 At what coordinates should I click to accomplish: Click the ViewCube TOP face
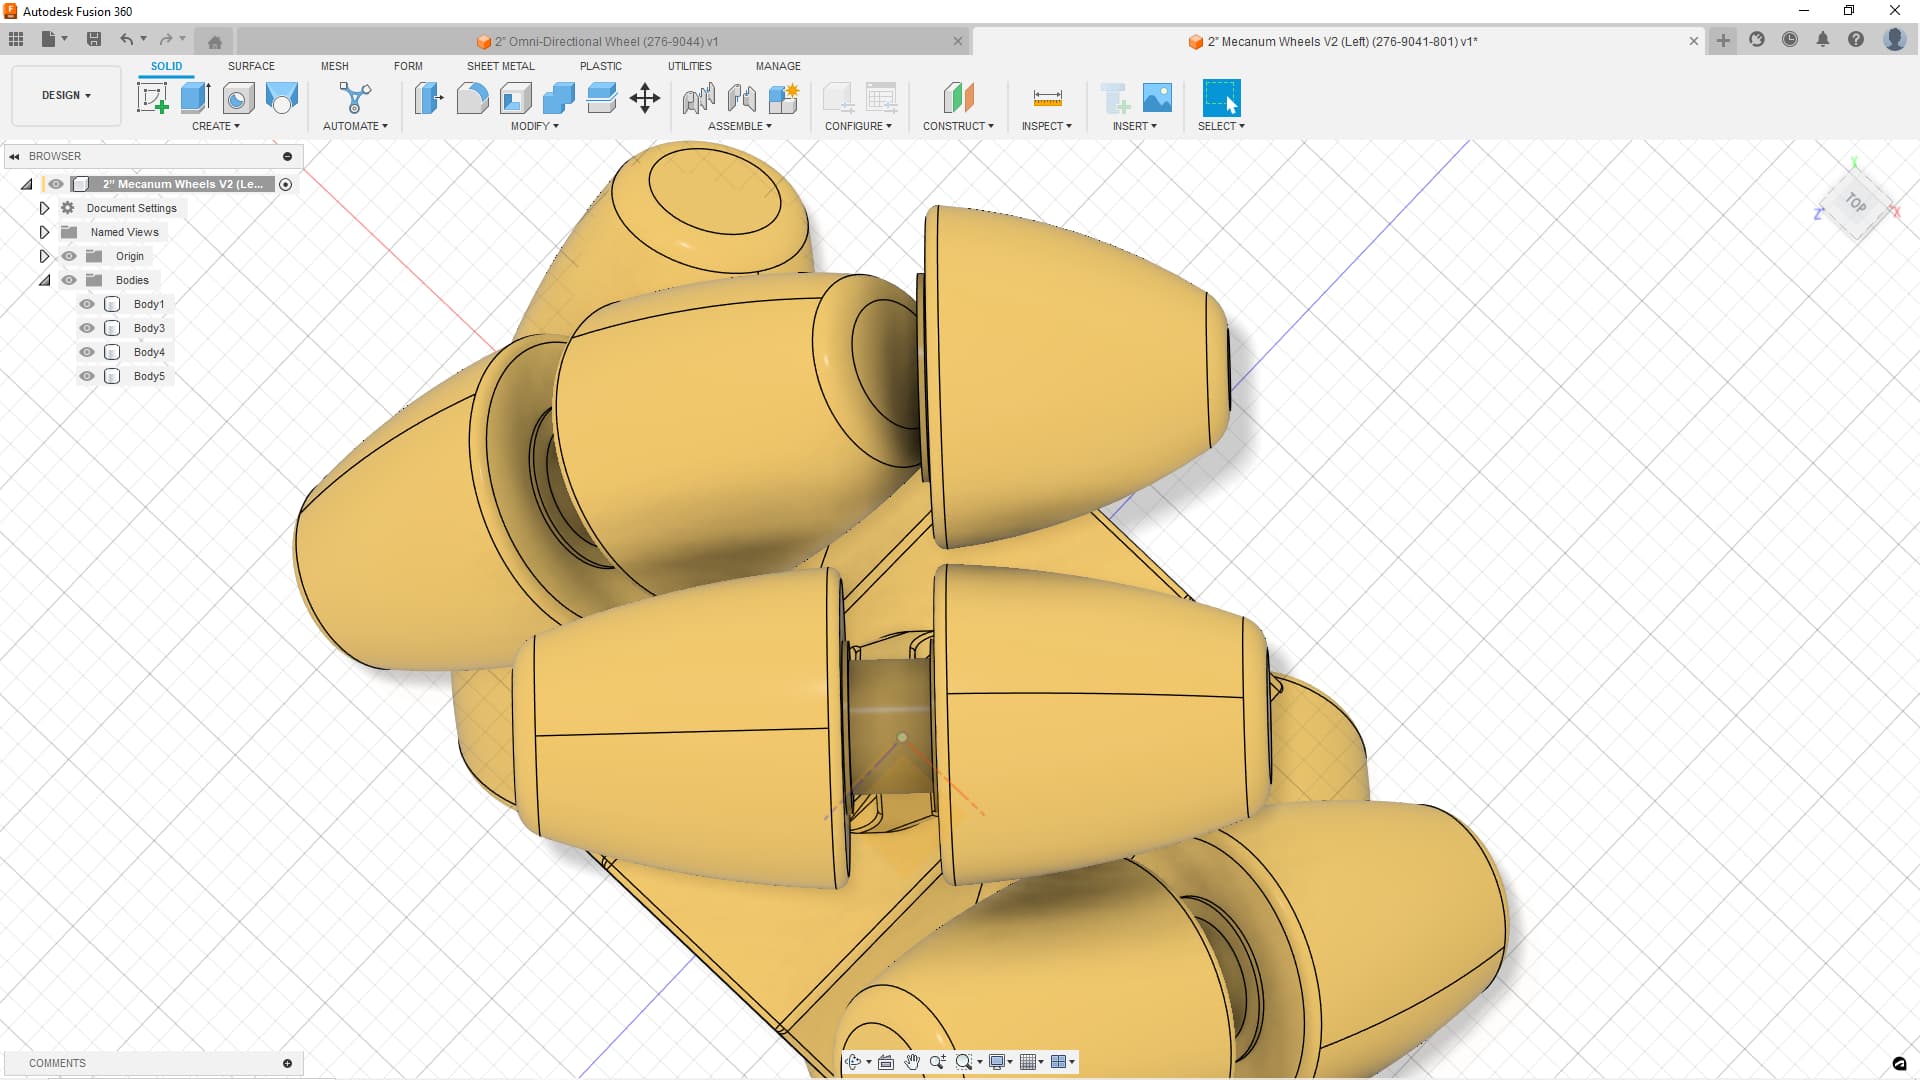point(1856,203)
